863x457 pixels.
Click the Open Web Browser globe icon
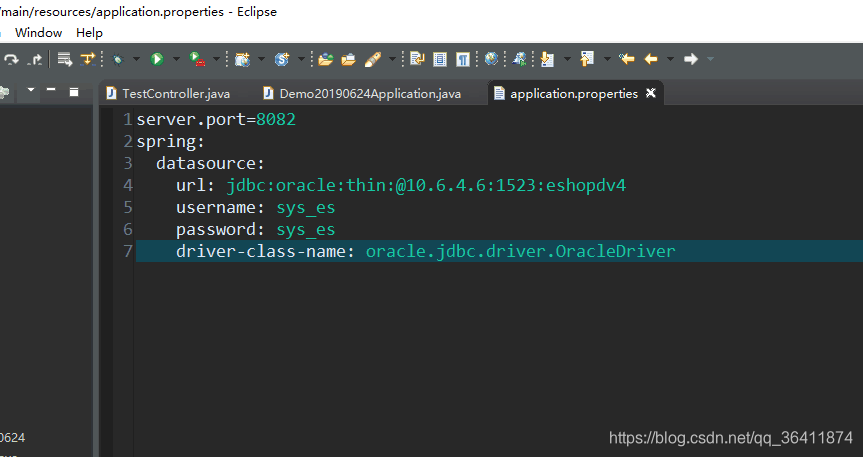click(491, 59)
